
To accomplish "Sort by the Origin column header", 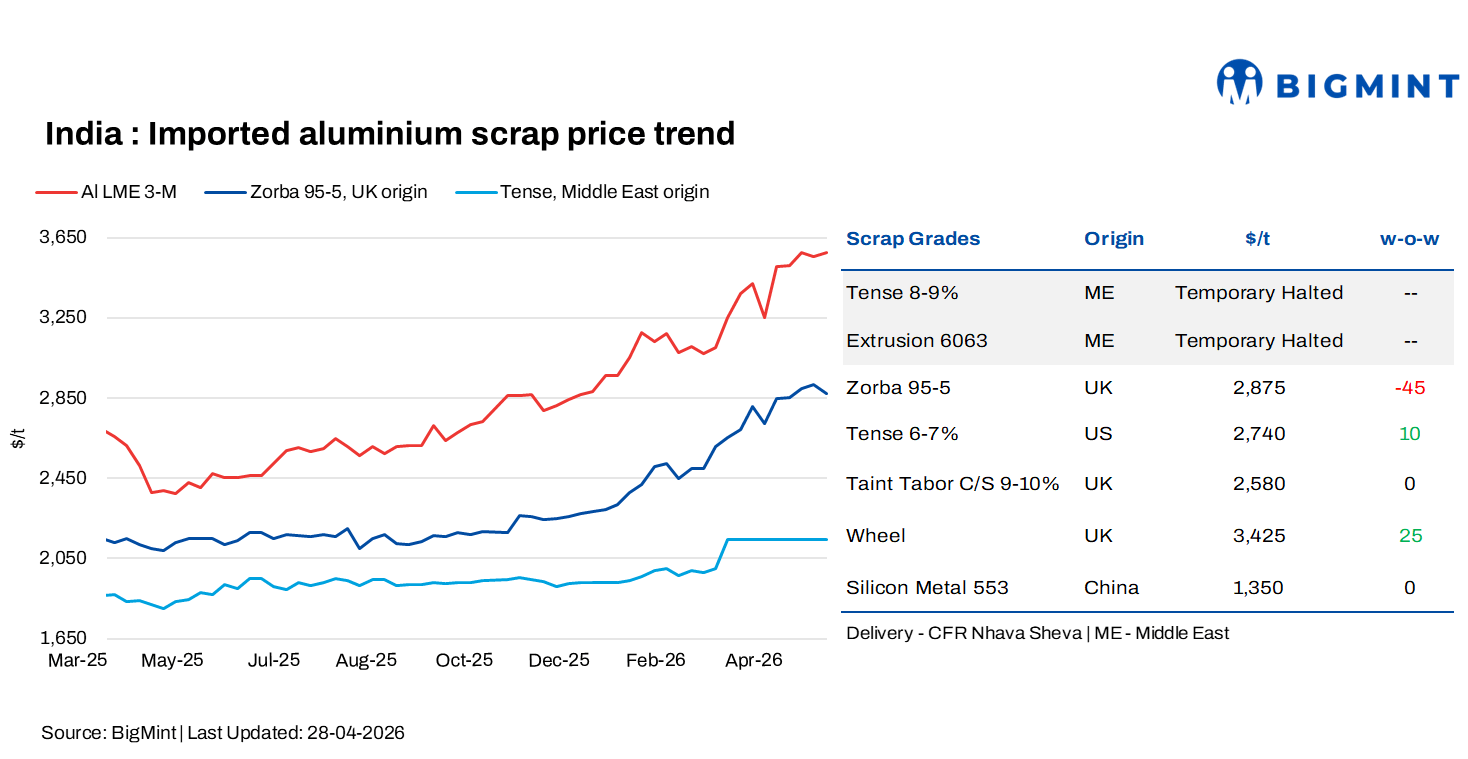I will click(x=1113, y=239).
